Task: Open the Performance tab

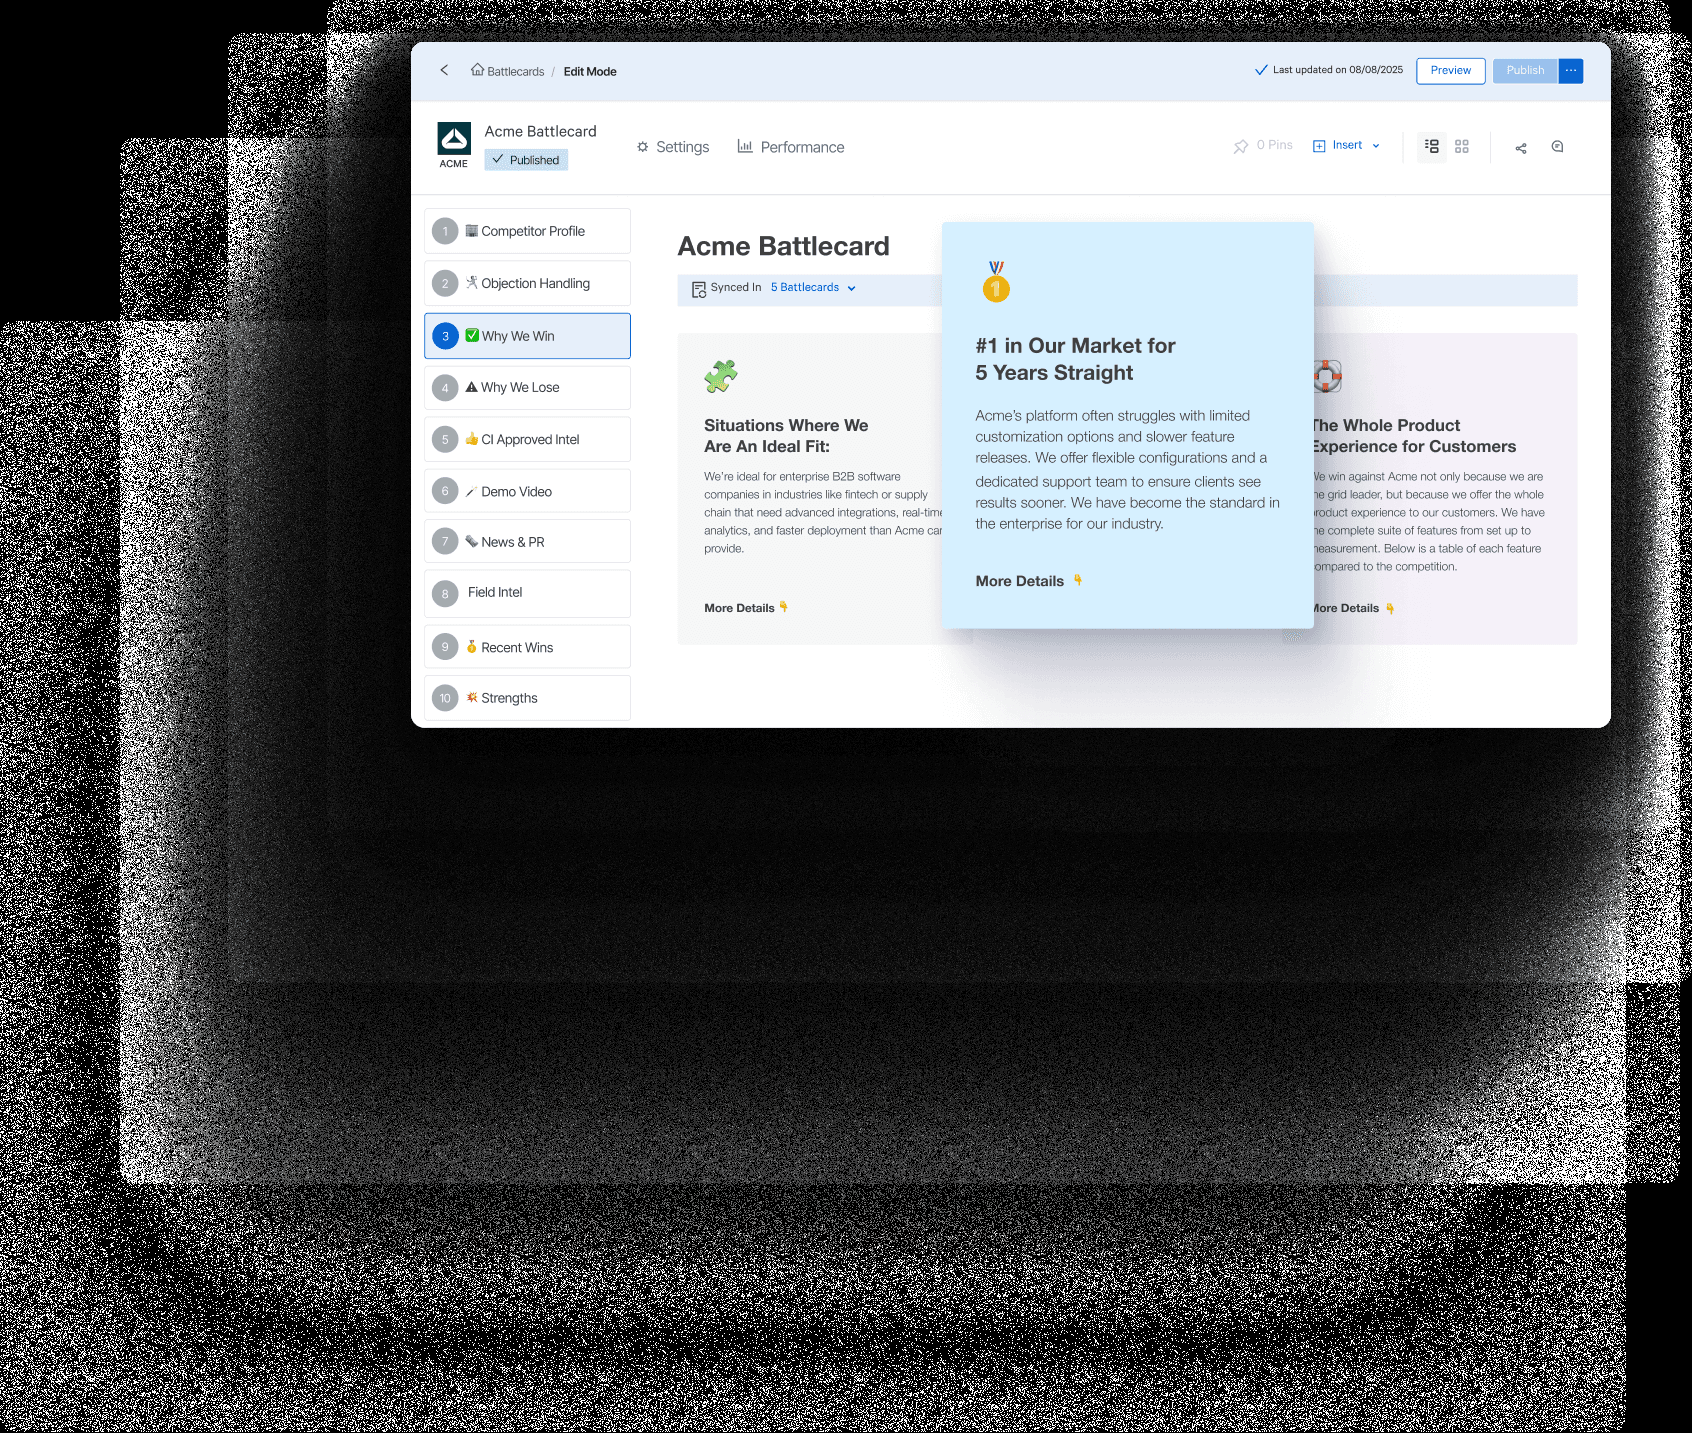Action: [x=791, y=147]
